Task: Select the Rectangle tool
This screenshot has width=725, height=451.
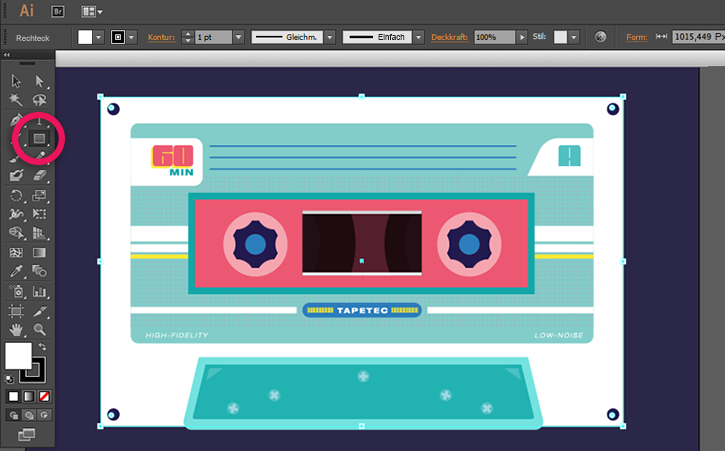Action: coord(39,138)
